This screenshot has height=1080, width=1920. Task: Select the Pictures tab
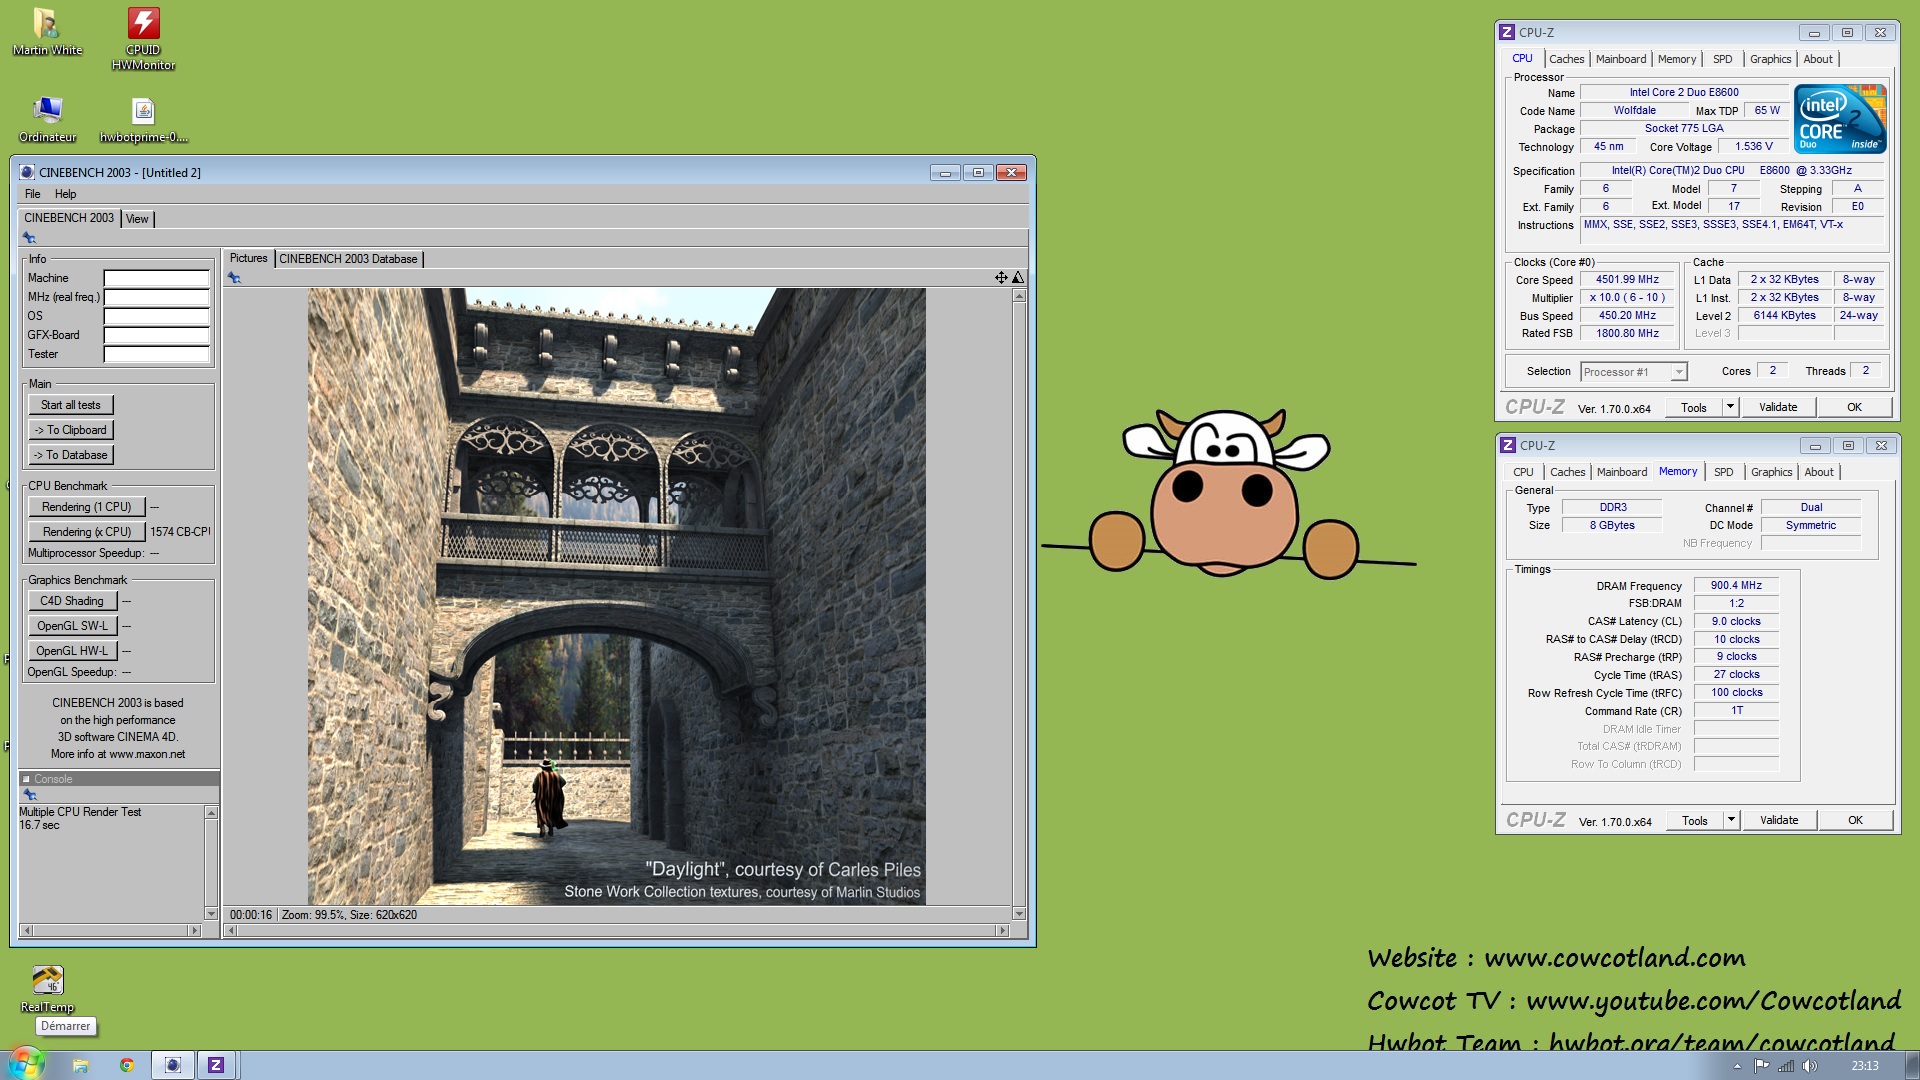point(249,258)
